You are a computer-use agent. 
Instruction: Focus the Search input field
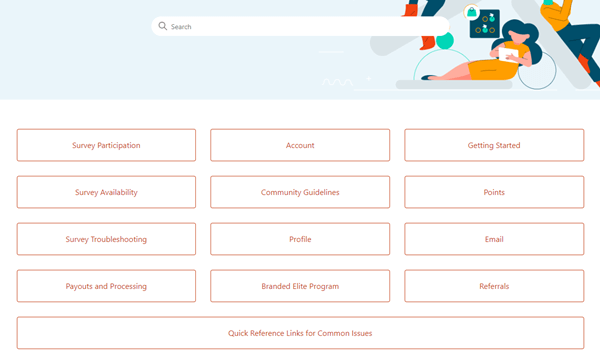click(300, 26)
